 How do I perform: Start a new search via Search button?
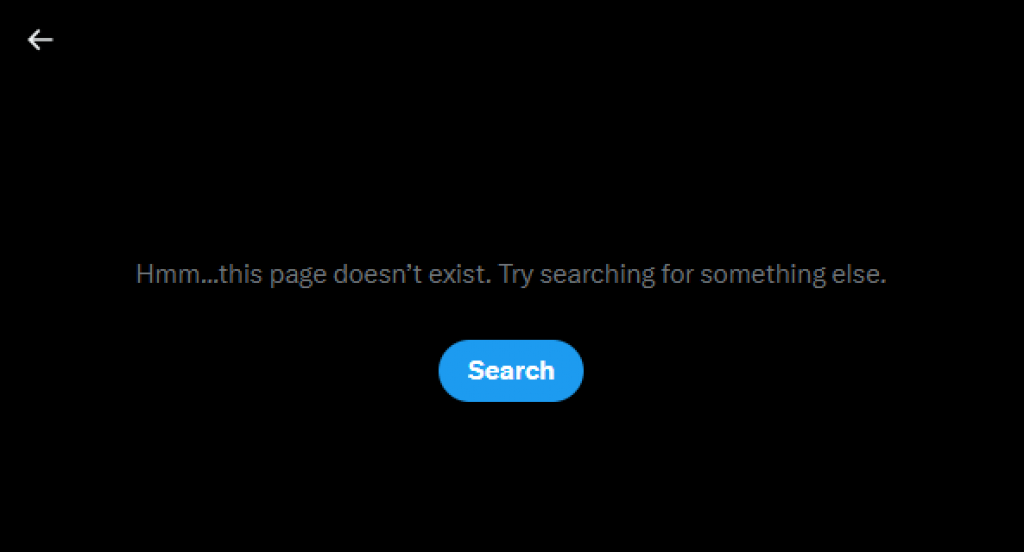511,370
